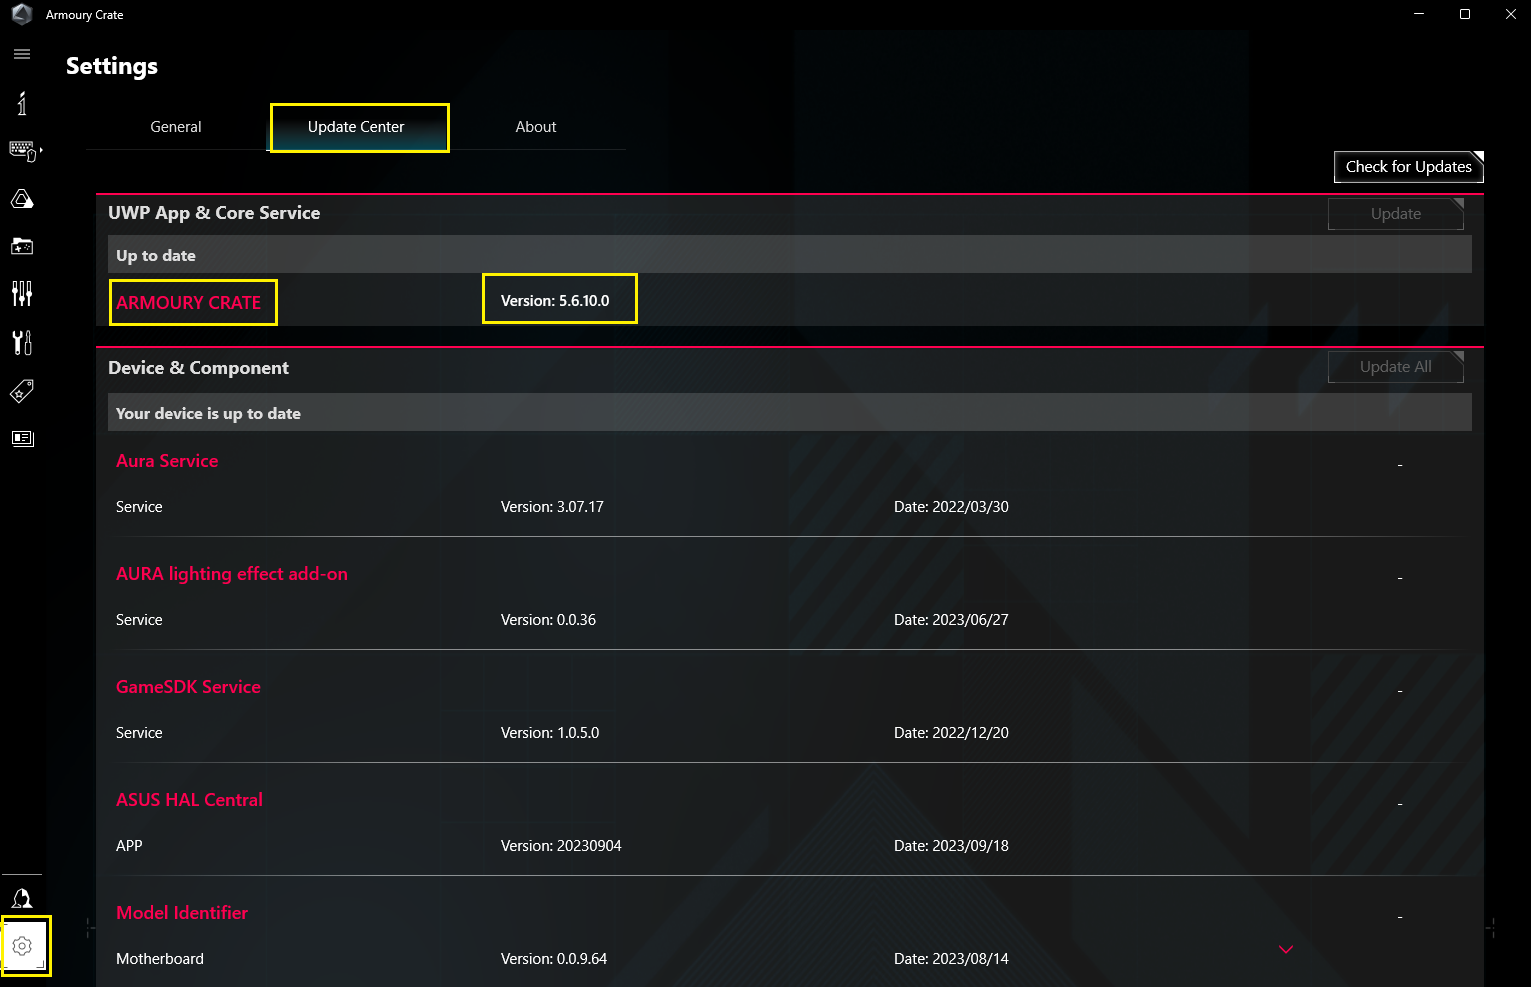Click the Check for Updates button
Viewport: 1531px width, 987px height.
tap(1408, 167)
